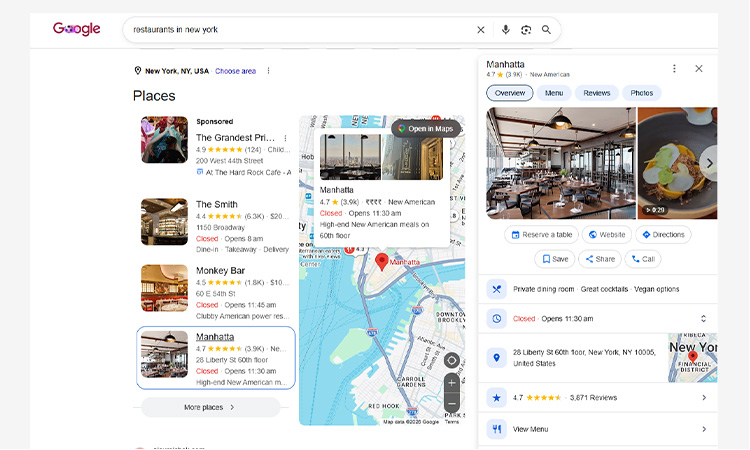Click the View Menu text
750x450 pixels.
pyautogui.click(x=530, y=429)
